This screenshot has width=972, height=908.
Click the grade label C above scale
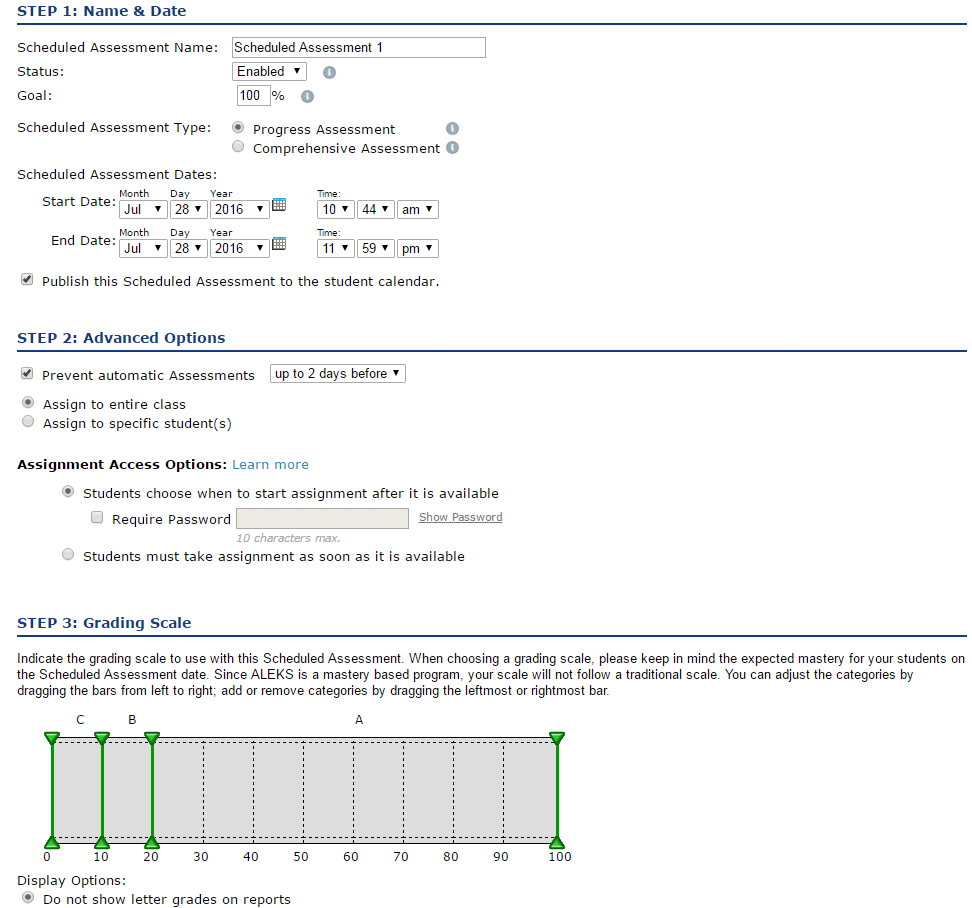(x=80, y=720)
